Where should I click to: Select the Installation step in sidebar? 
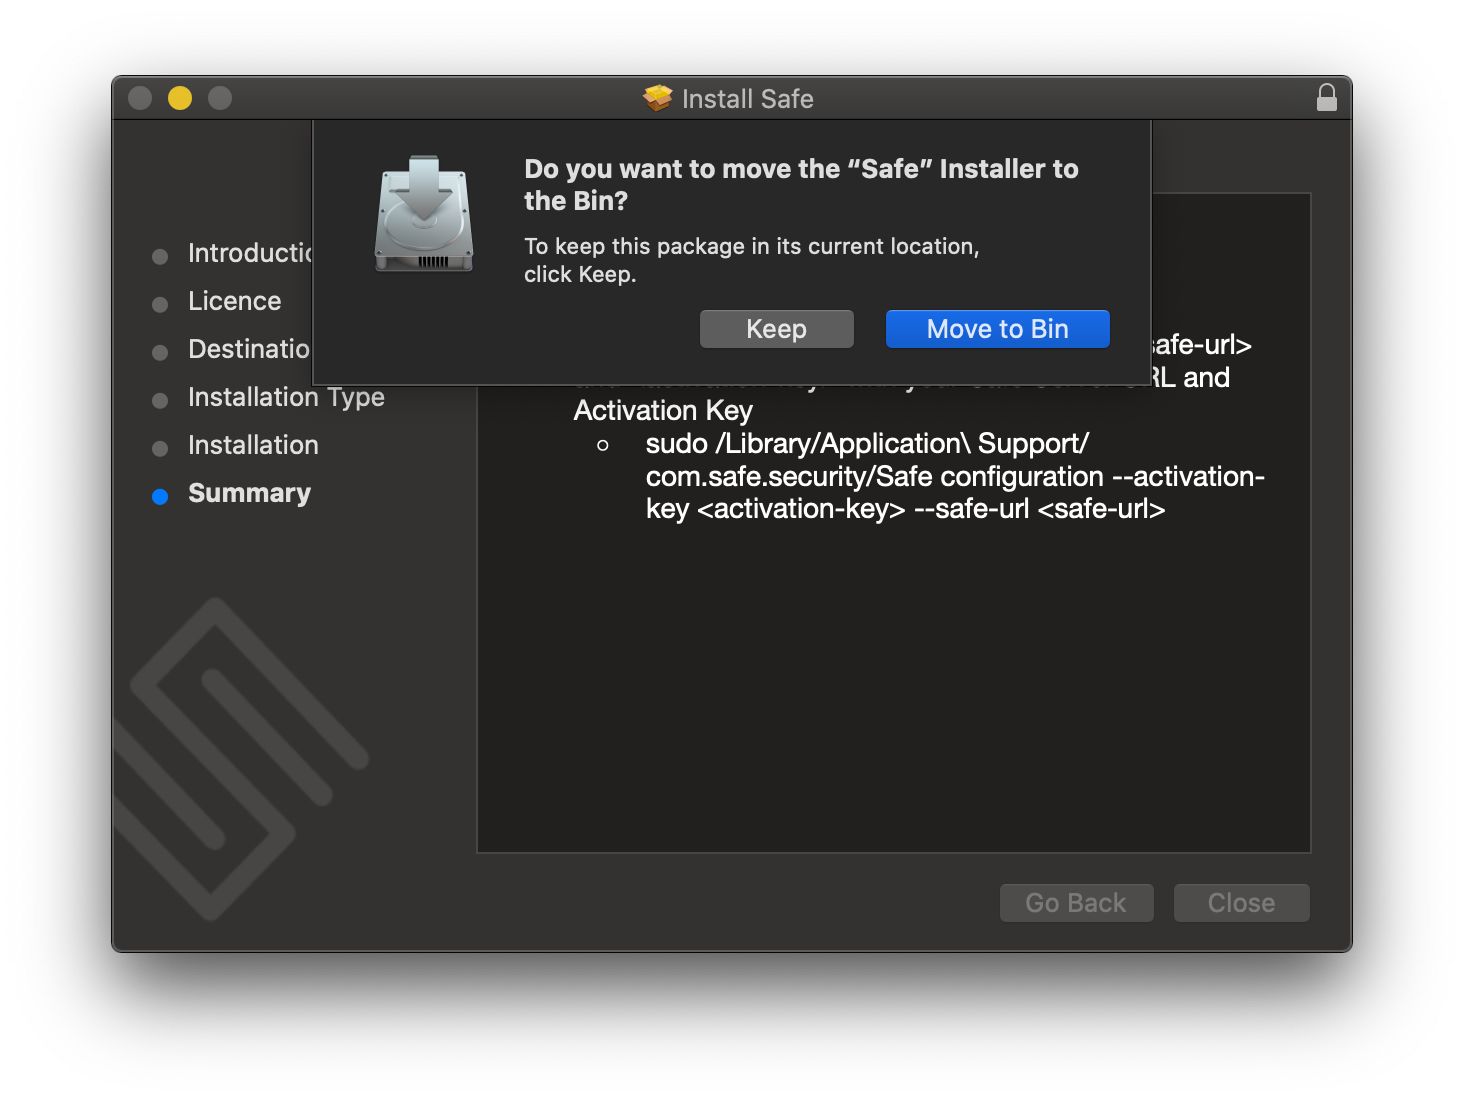pos(253,445)
